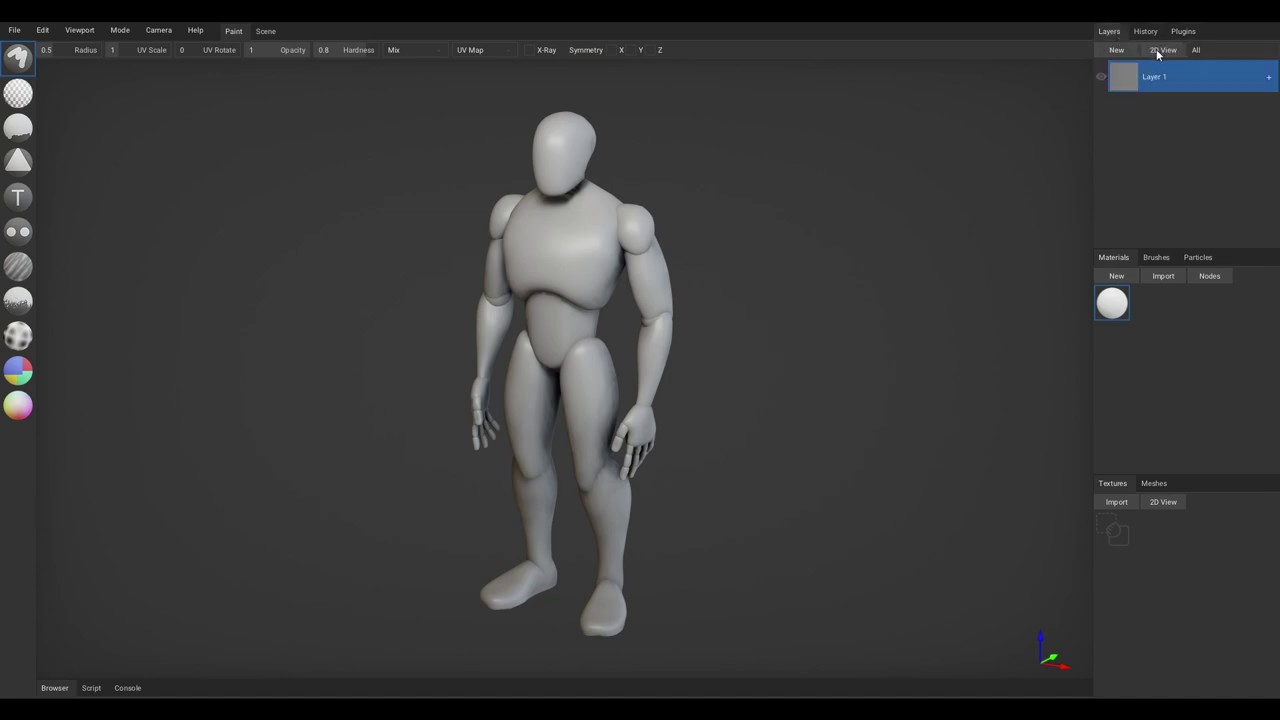Screen dimensions: 1280x720
Task: Select the Text tool
Action: pyautogui.click(x=18, y=197)
